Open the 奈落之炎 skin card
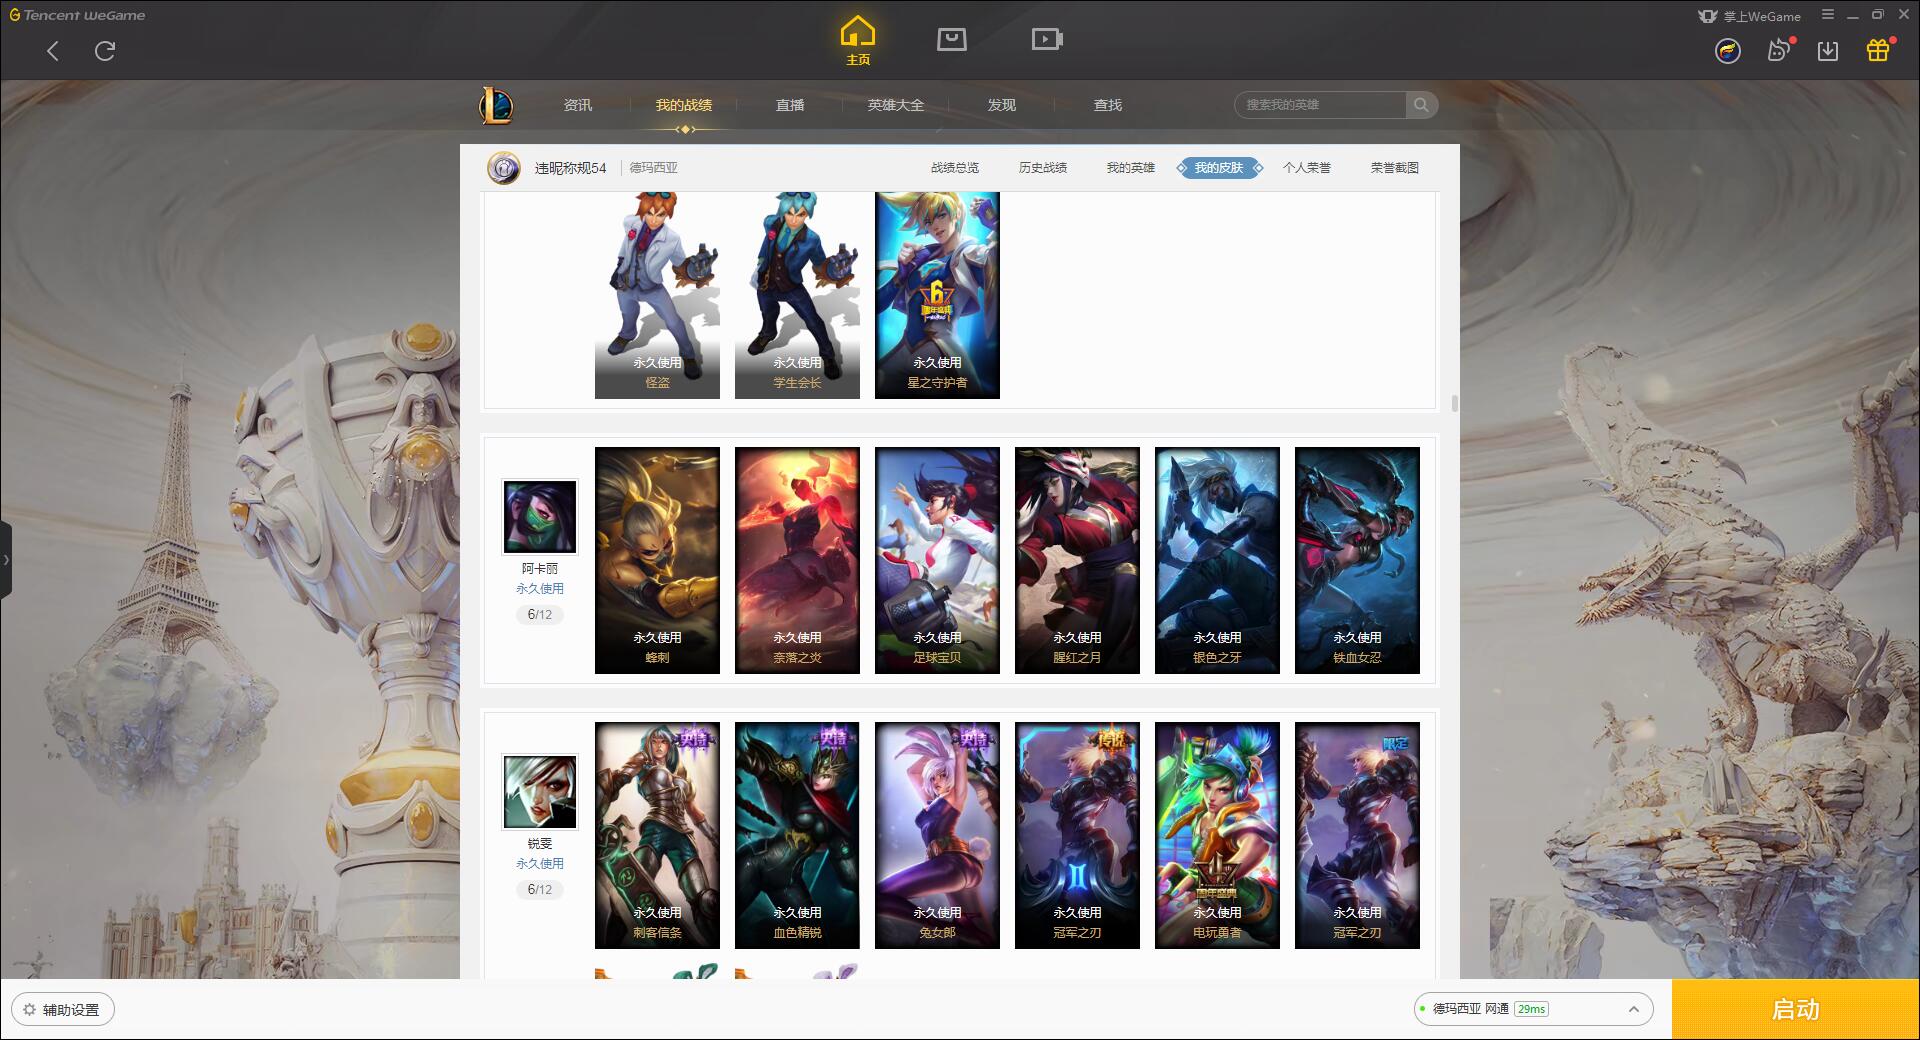The width and height of the screenshot is (1920, 1040). point(797,560)
